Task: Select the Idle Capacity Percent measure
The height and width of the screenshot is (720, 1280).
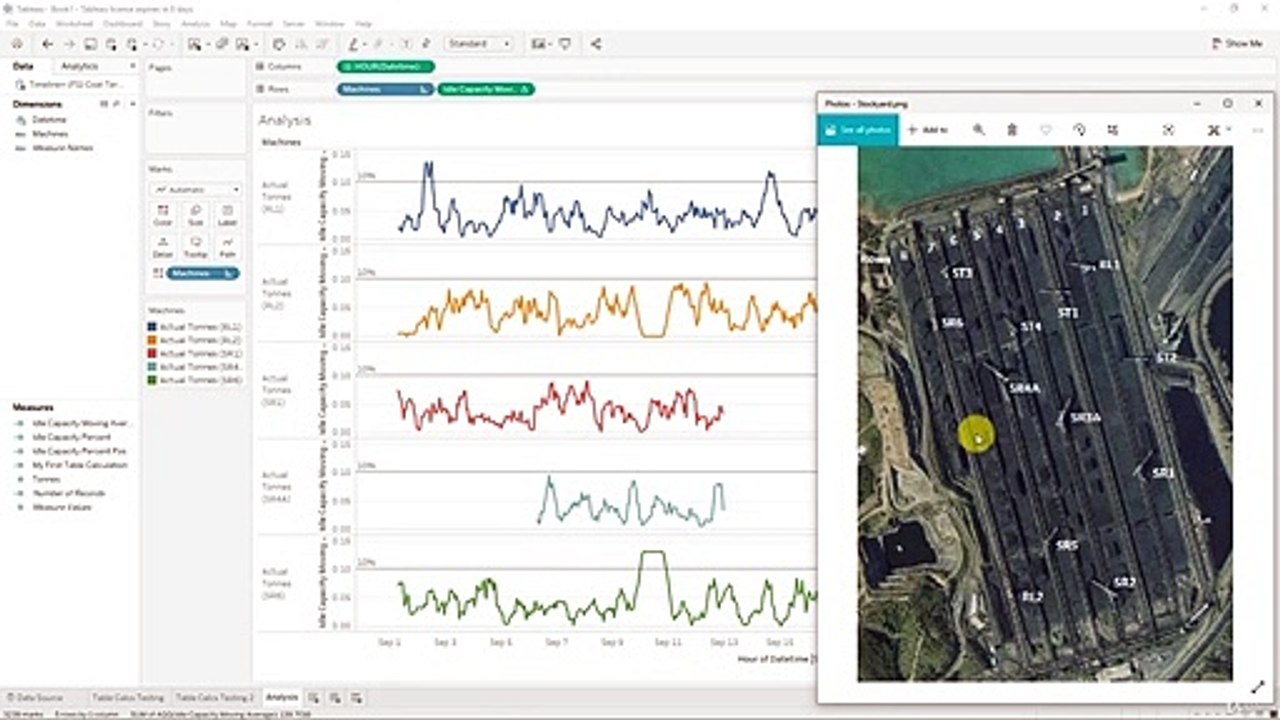Action: click(72, 437)
